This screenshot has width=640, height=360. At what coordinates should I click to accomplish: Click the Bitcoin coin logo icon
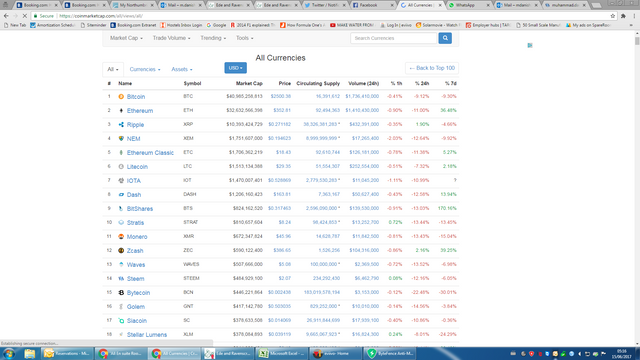click(x=121, y=97)
